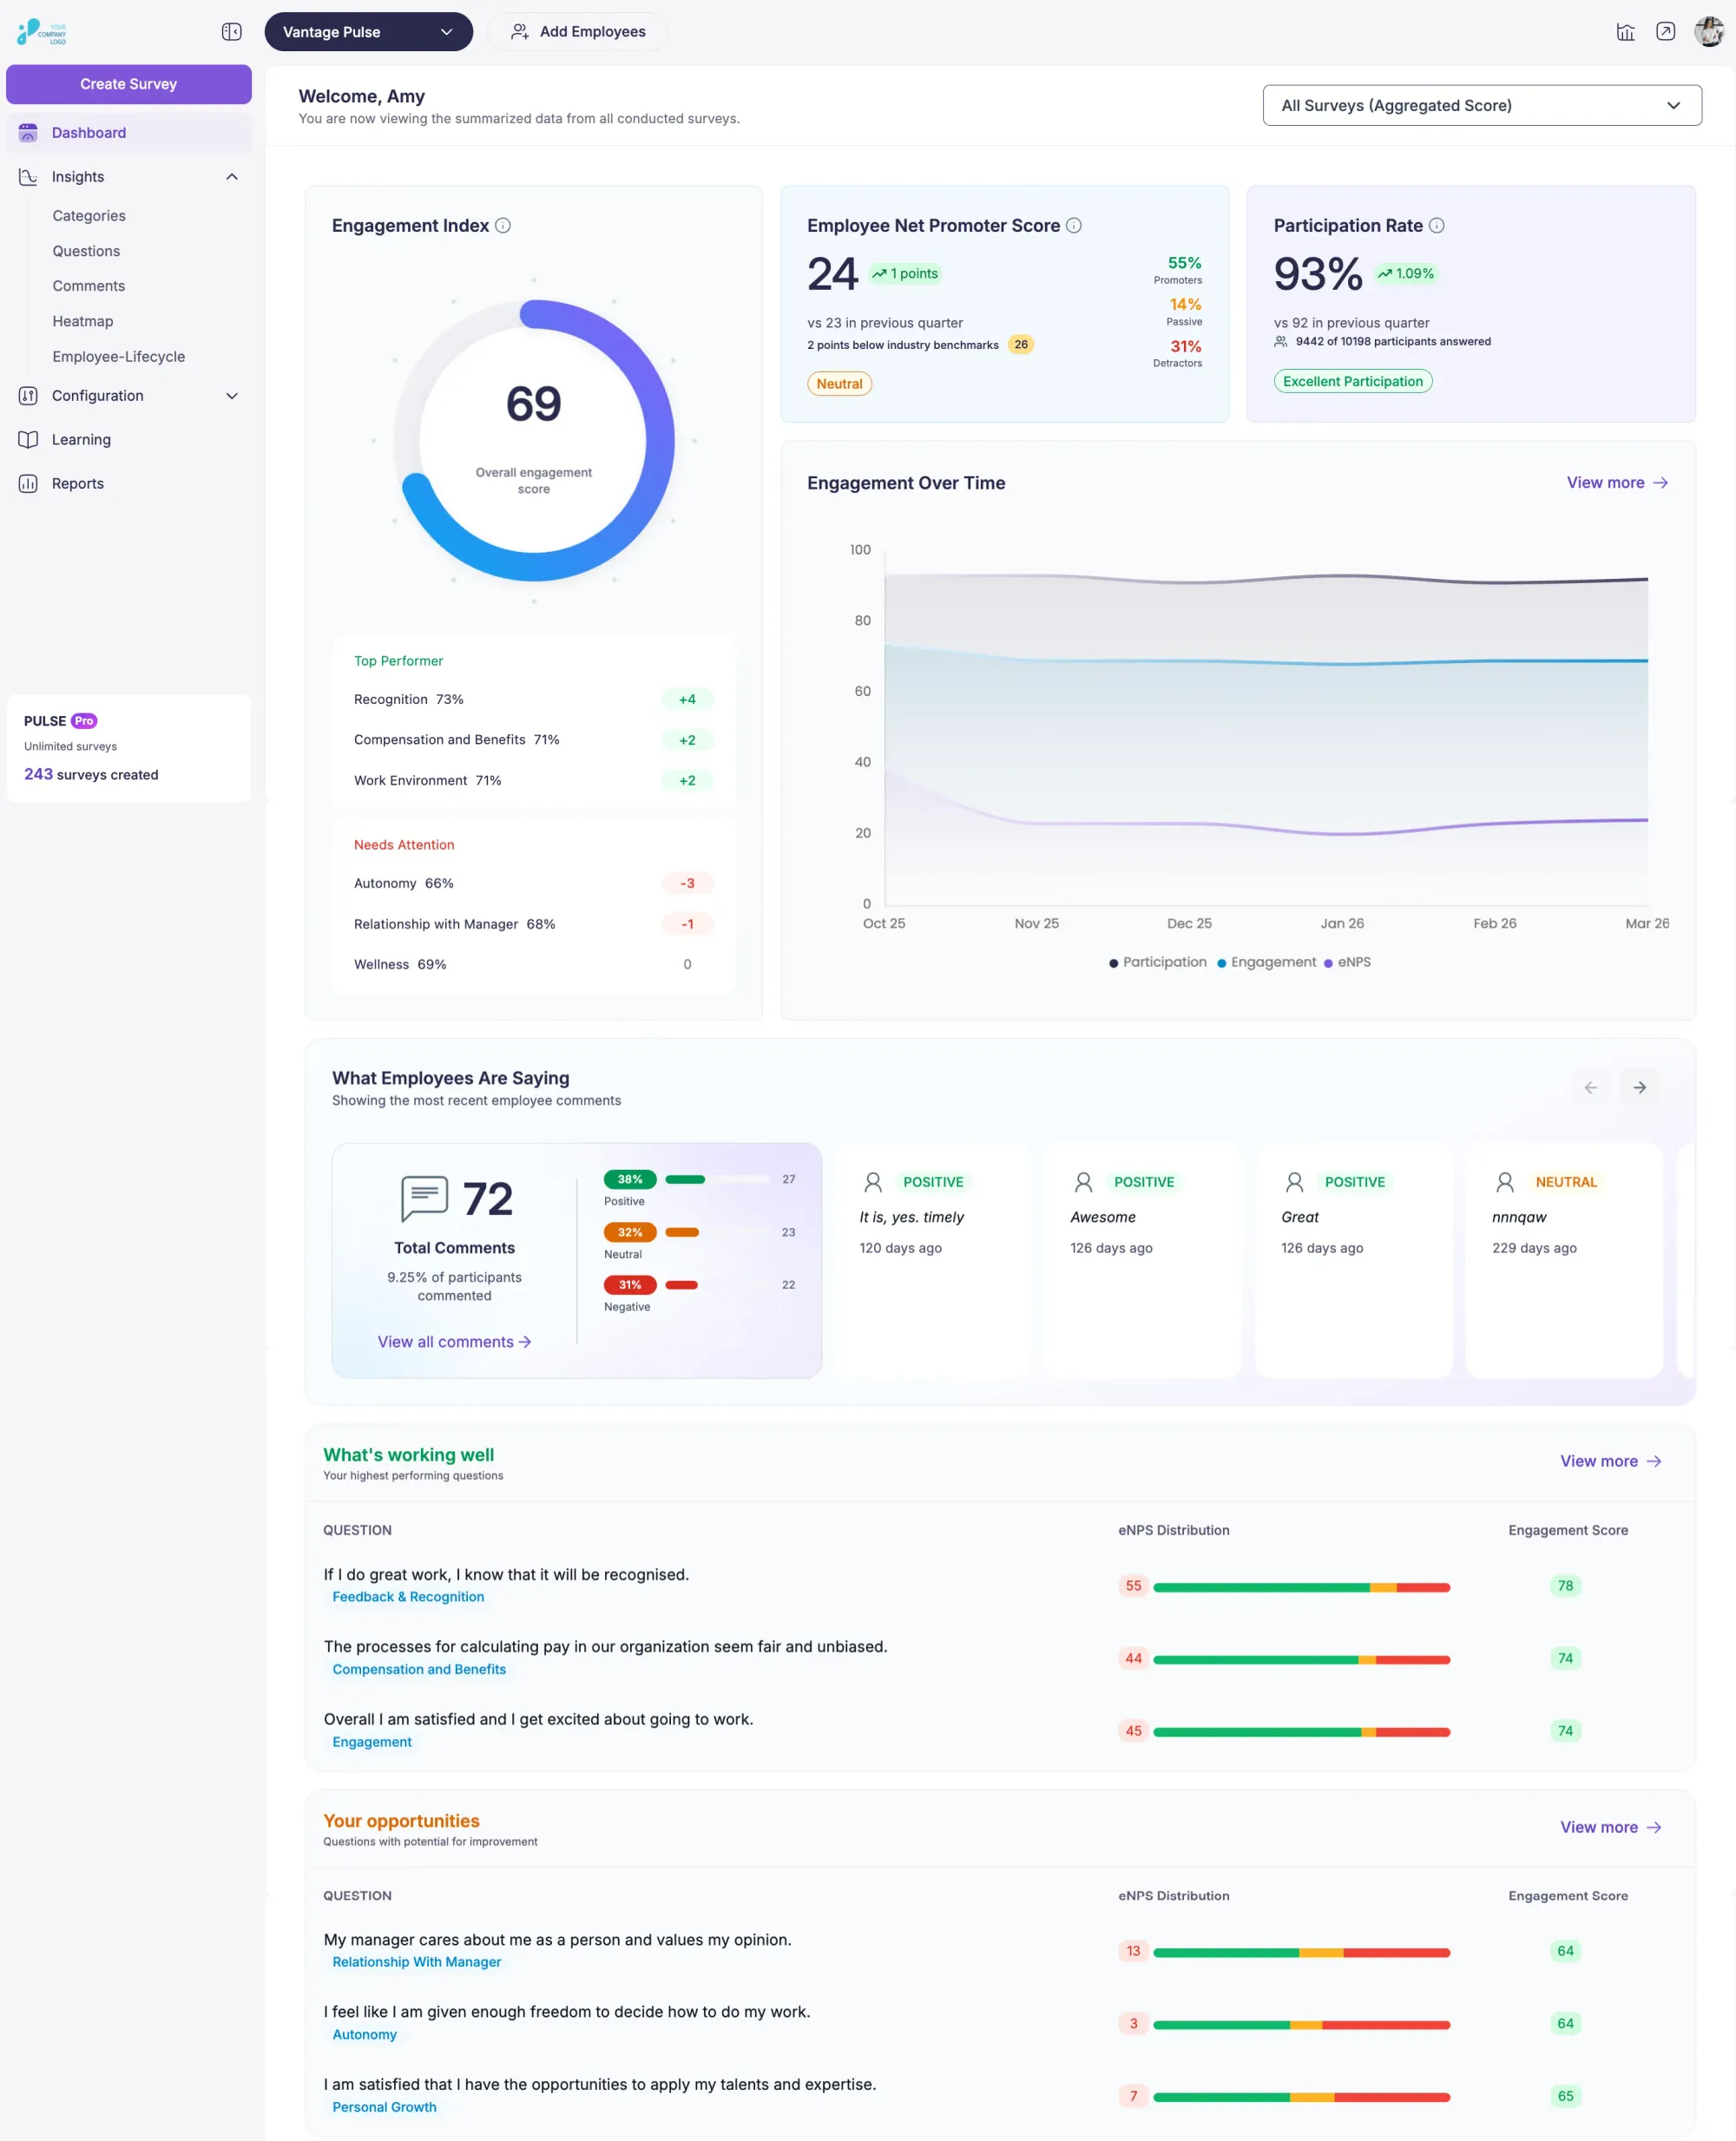Viewport: 1736px width, 2141px height.
Task: Open the Employee-Lifecycle page
Action: 118,356
